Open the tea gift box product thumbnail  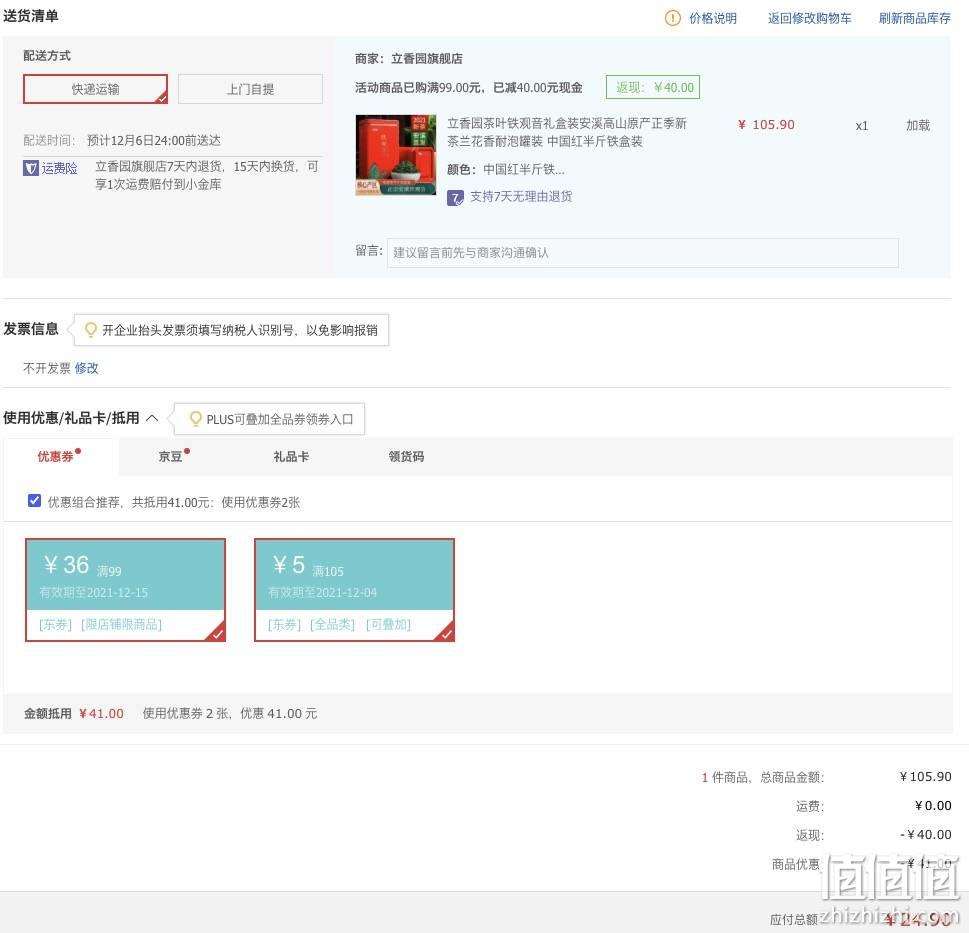click(x=396, y=154)
